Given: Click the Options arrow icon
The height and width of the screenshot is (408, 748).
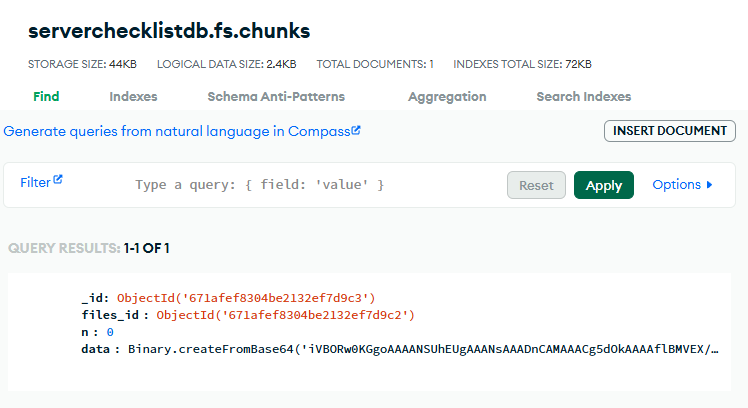Looking at the screenshot, I should tap(709, 185).
